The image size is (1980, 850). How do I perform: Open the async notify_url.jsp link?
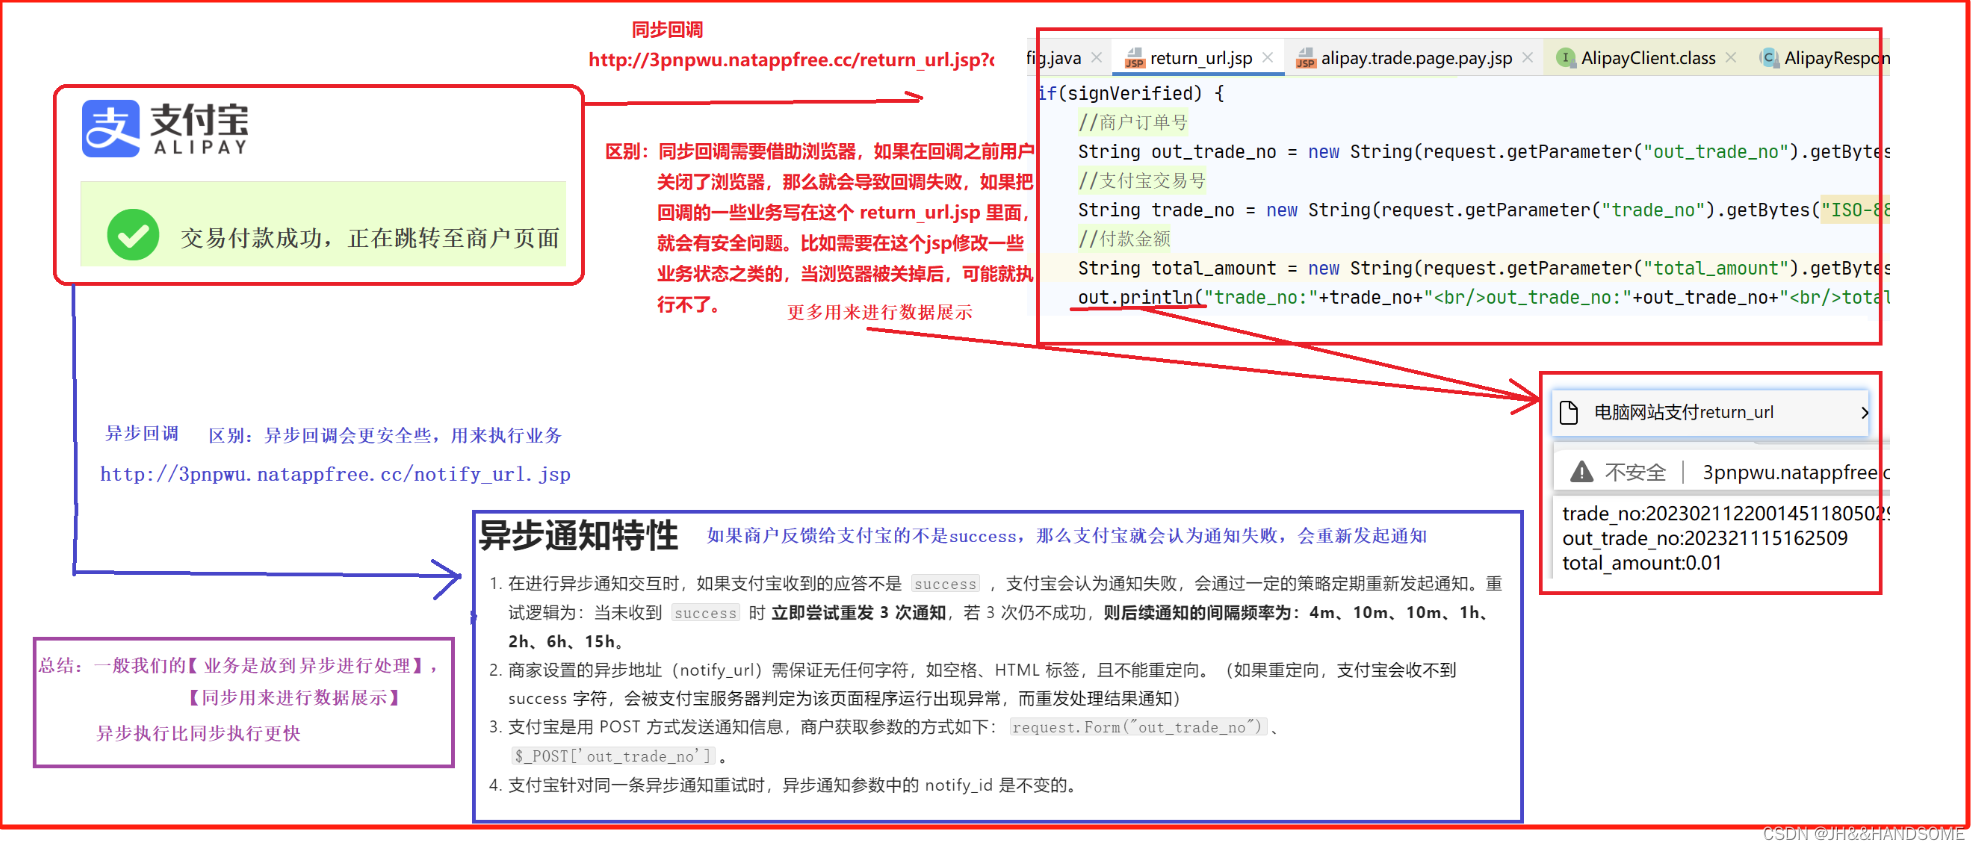pyautogui.click(x=335, y=474)
